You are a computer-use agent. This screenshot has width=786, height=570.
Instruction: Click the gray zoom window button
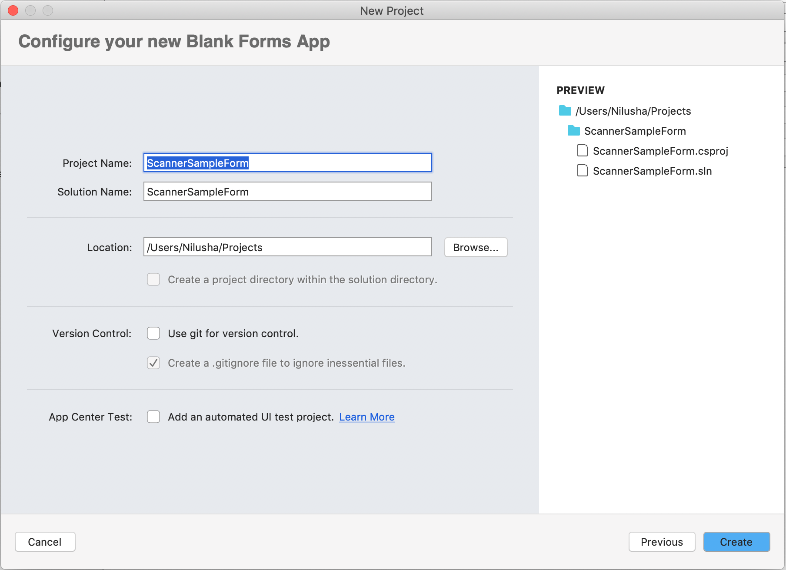(x=48, y=10)
